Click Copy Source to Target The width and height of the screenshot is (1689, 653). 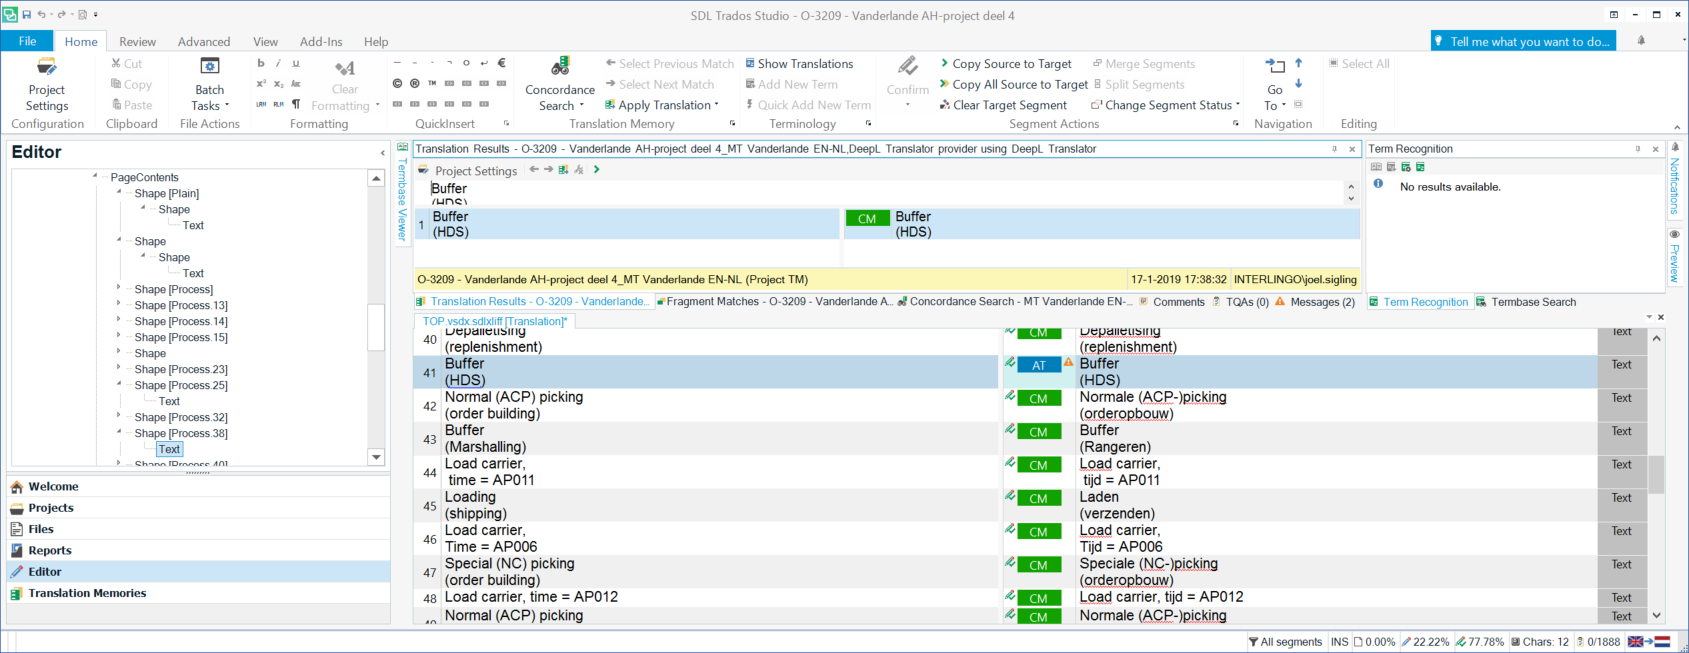click(x=1005, y=63)
